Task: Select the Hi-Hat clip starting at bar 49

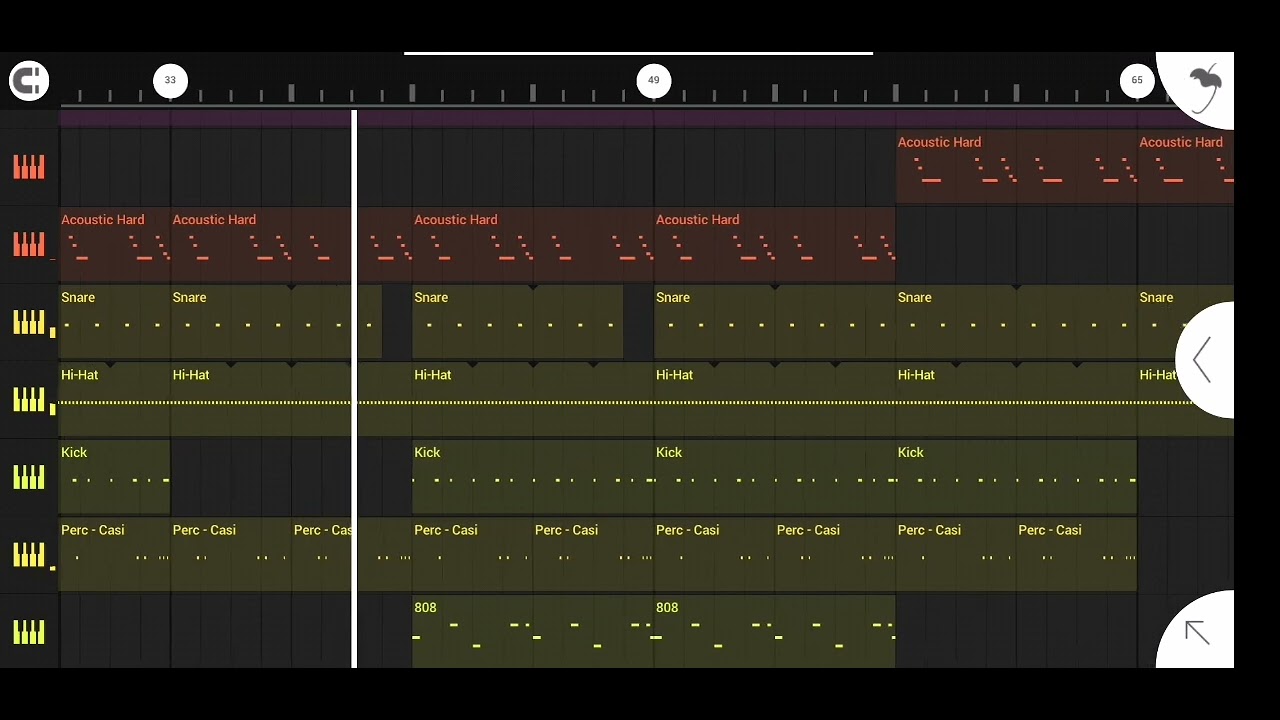Action: (775, 399)
